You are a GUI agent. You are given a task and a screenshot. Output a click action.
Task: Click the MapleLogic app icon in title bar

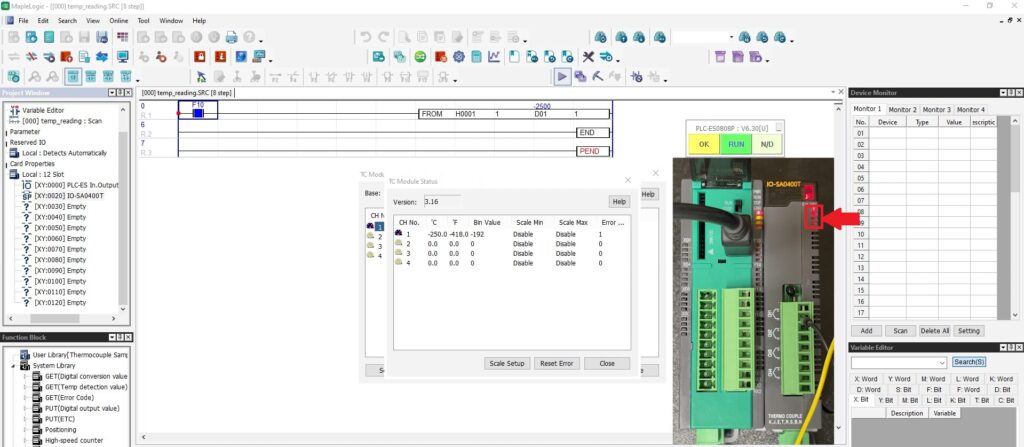point(5,5)
